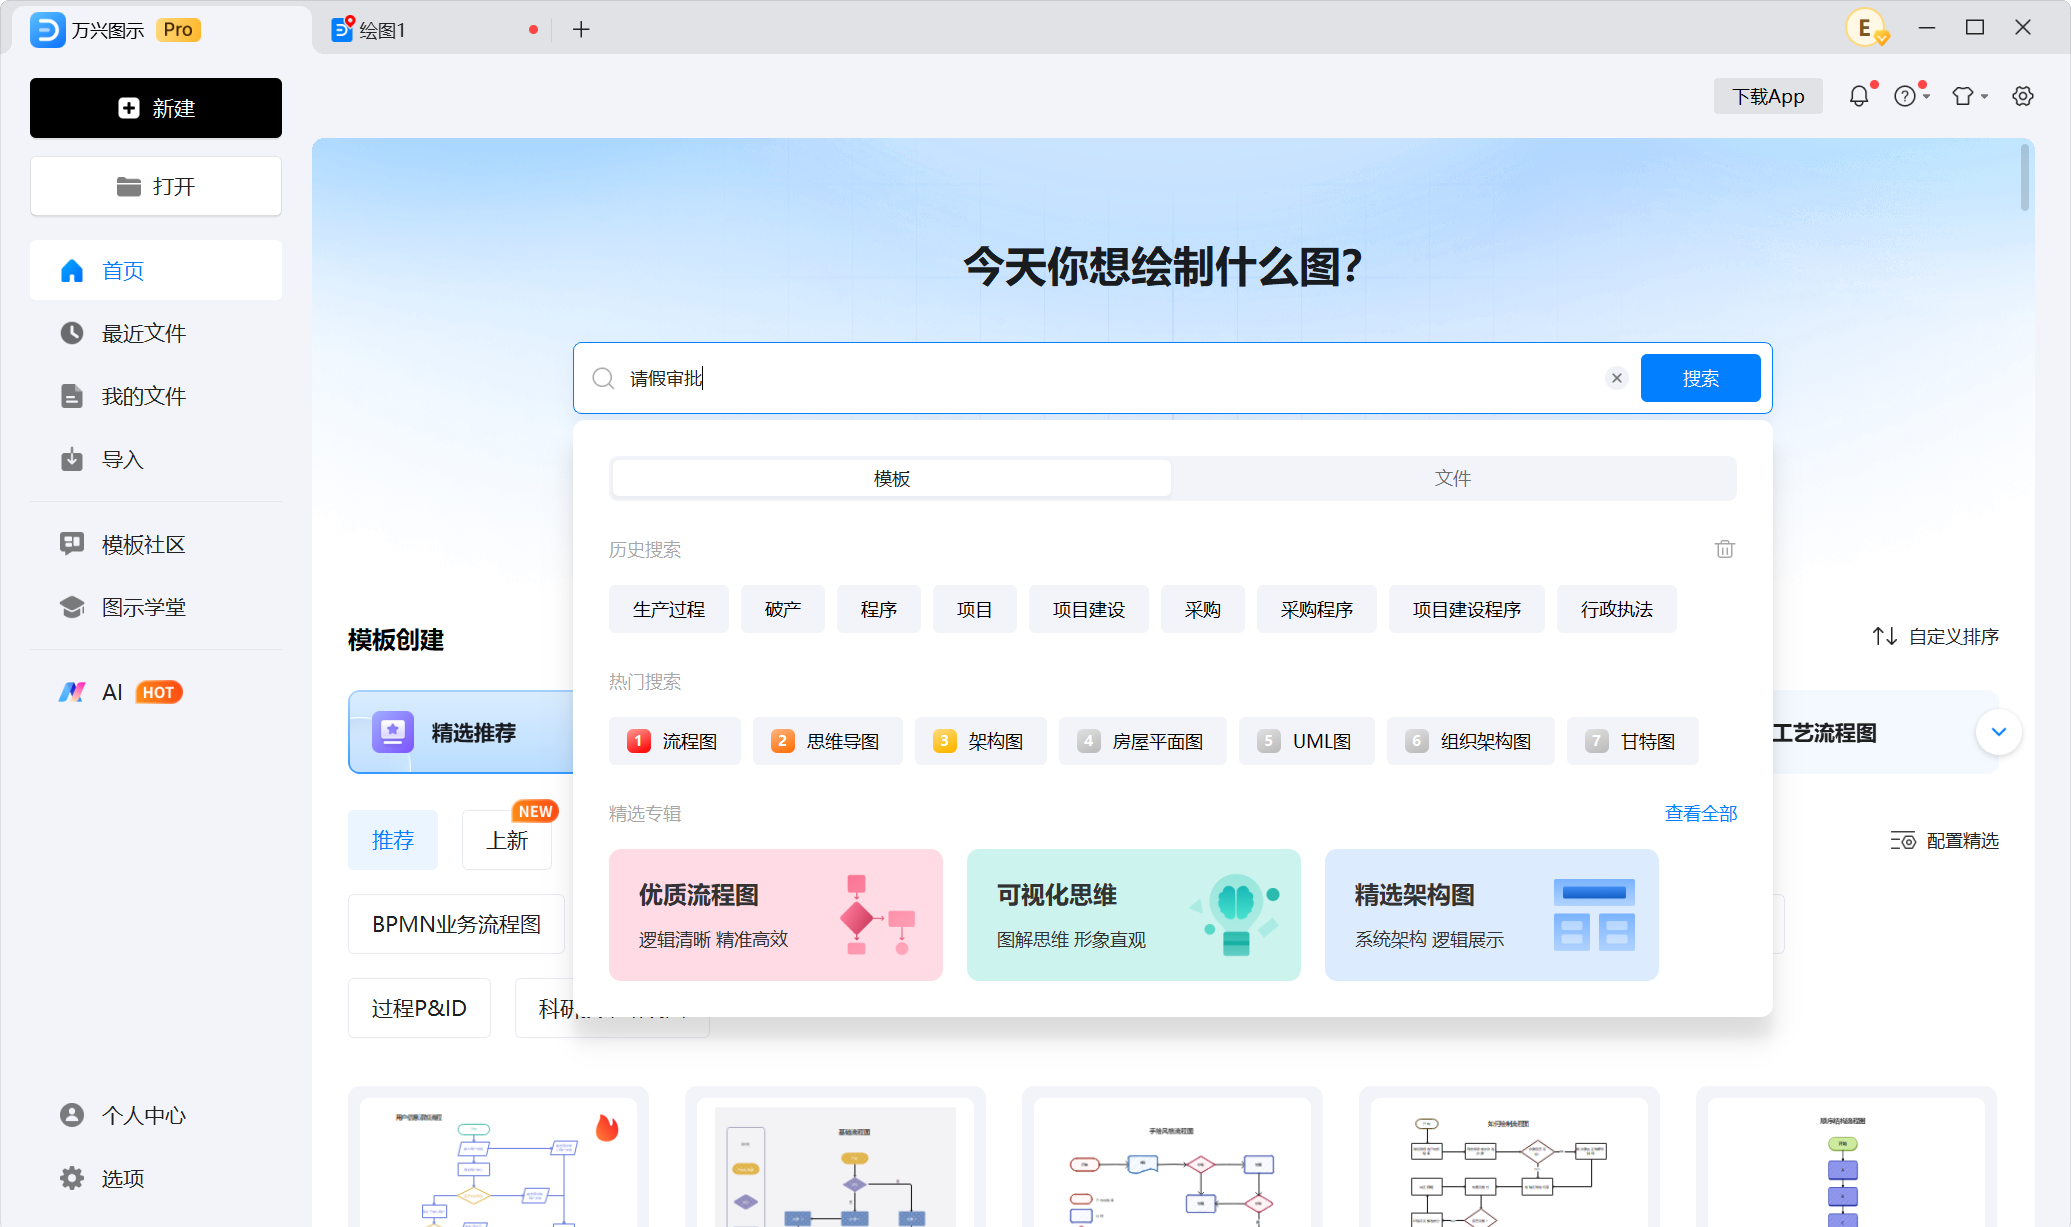Image resolution: width=2071 pixels, height=1227 pixels.
Task: Click the 自定义排序 sort option
Action: (x=1936, y=636)
